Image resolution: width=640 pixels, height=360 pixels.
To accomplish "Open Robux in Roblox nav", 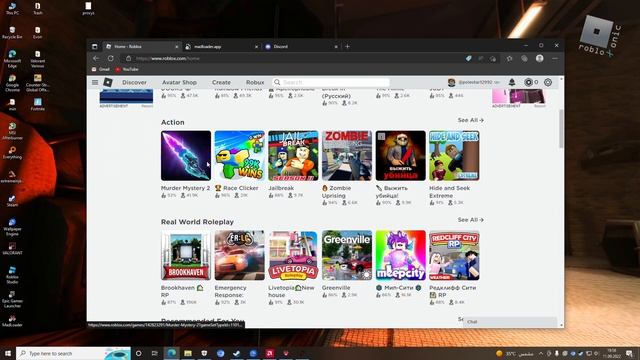I will pos(255,82).
